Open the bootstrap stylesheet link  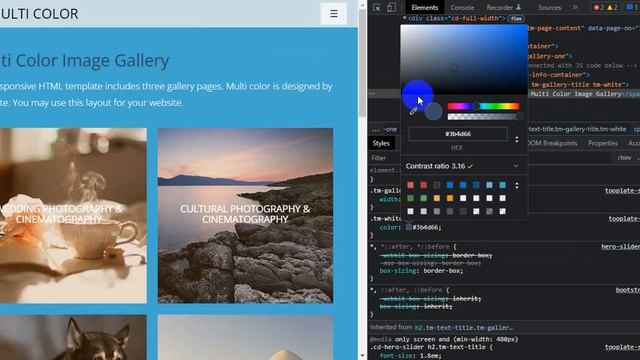(x=628, y=290)
